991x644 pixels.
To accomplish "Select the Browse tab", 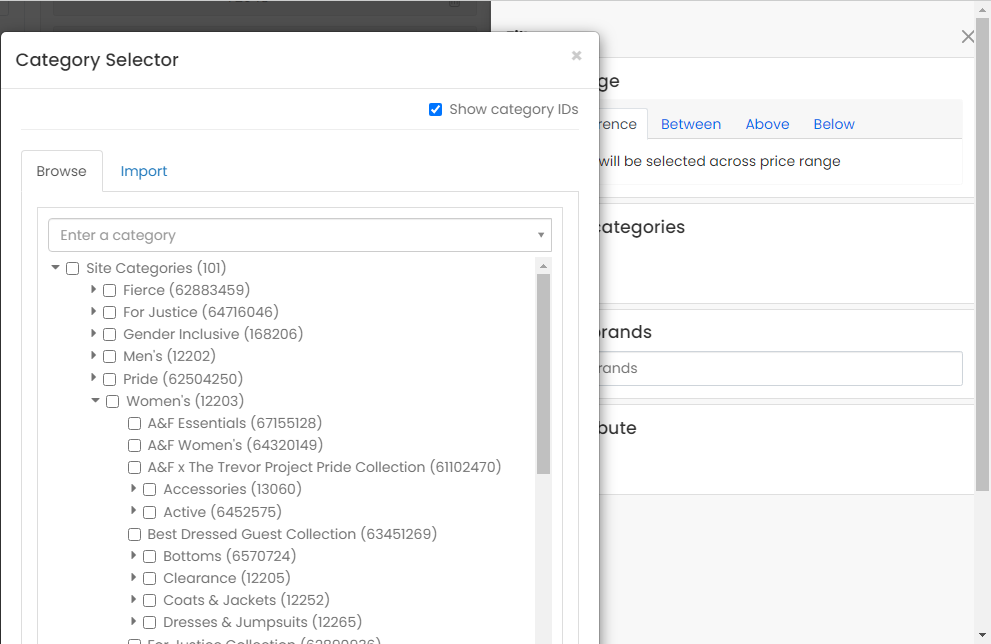I will (62, 171).
